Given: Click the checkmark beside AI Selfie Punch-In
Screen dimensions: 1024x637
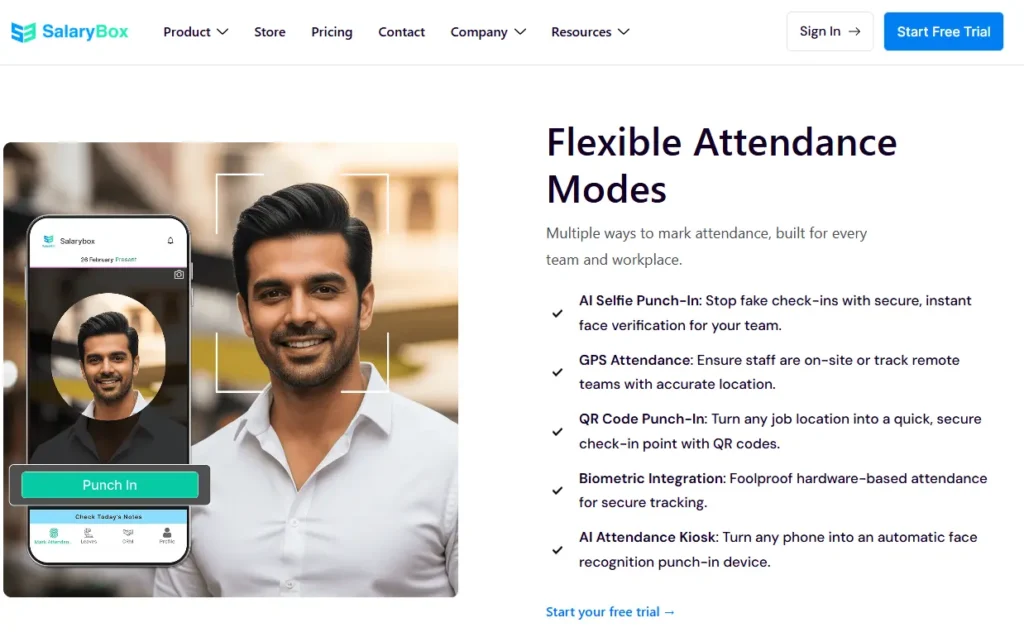Looking at the screenshot, I should click(x=558, y=313).
